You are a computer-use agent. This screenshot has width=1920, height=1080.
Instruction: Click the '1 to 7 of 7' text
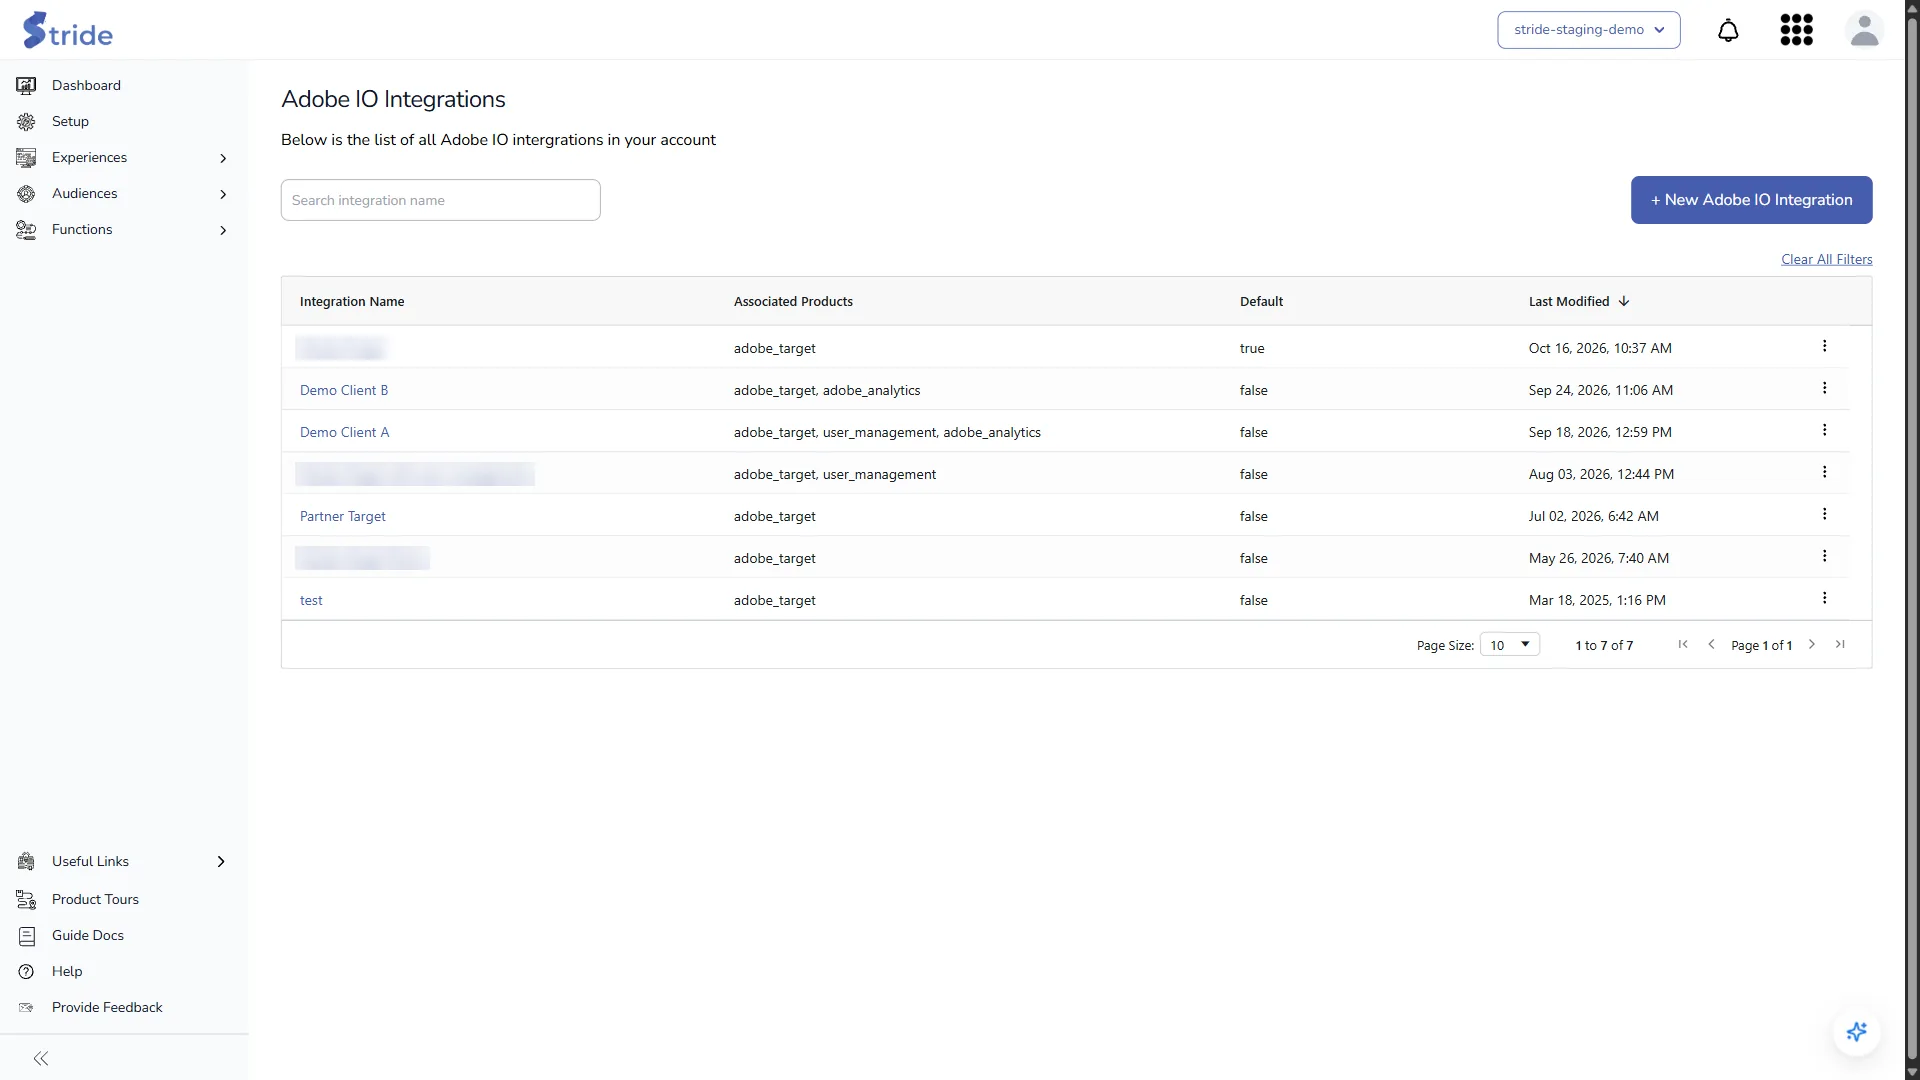tap(1604, 645)
